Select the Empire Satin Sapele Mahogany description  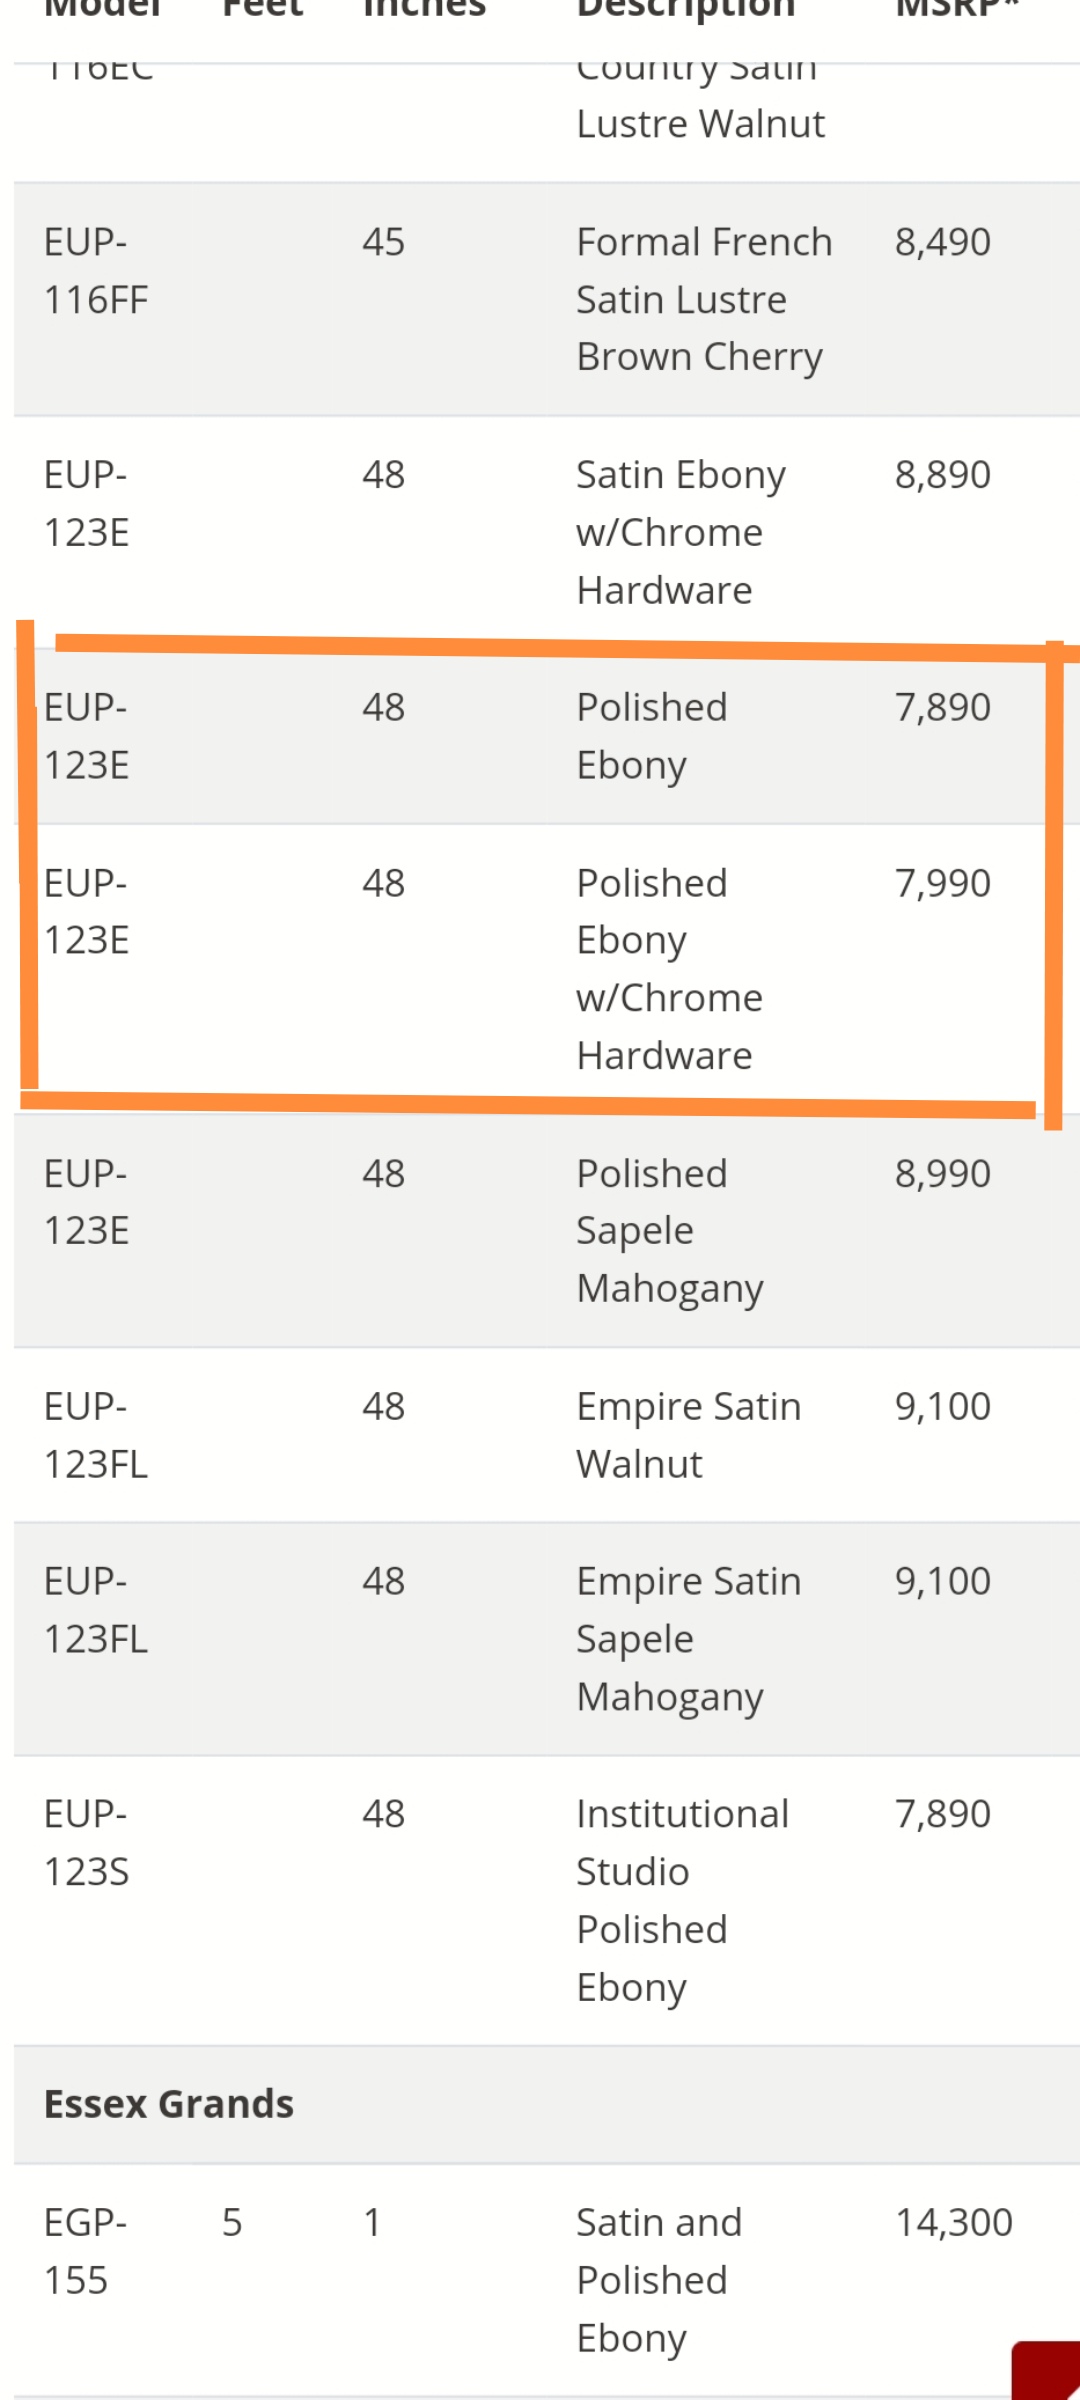[x=688, y=1639]
